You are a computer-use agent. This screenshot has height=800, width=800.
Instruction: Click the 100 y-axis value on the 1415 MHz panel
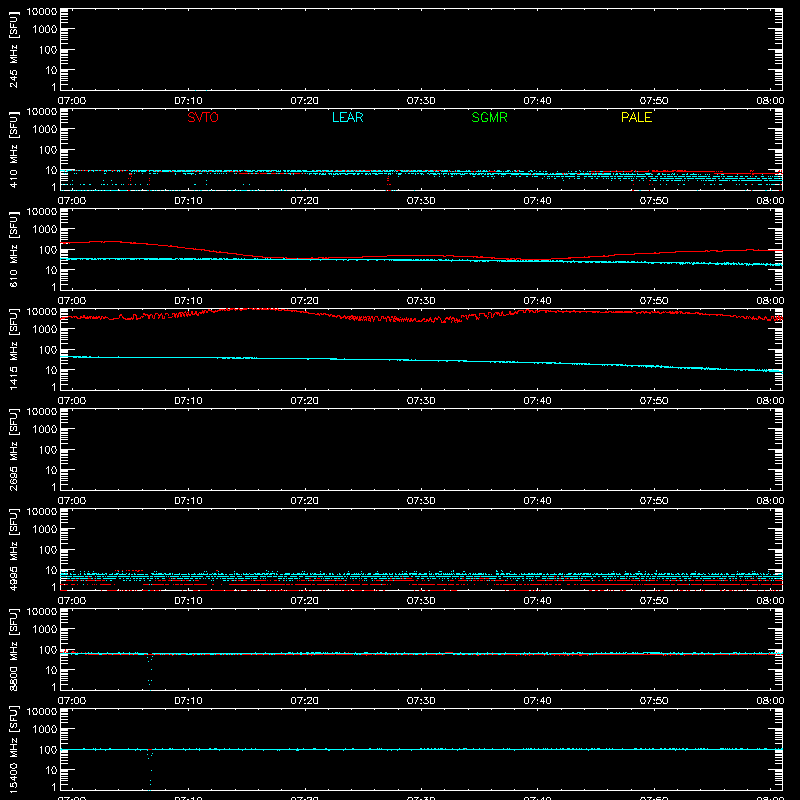point(48,350)
